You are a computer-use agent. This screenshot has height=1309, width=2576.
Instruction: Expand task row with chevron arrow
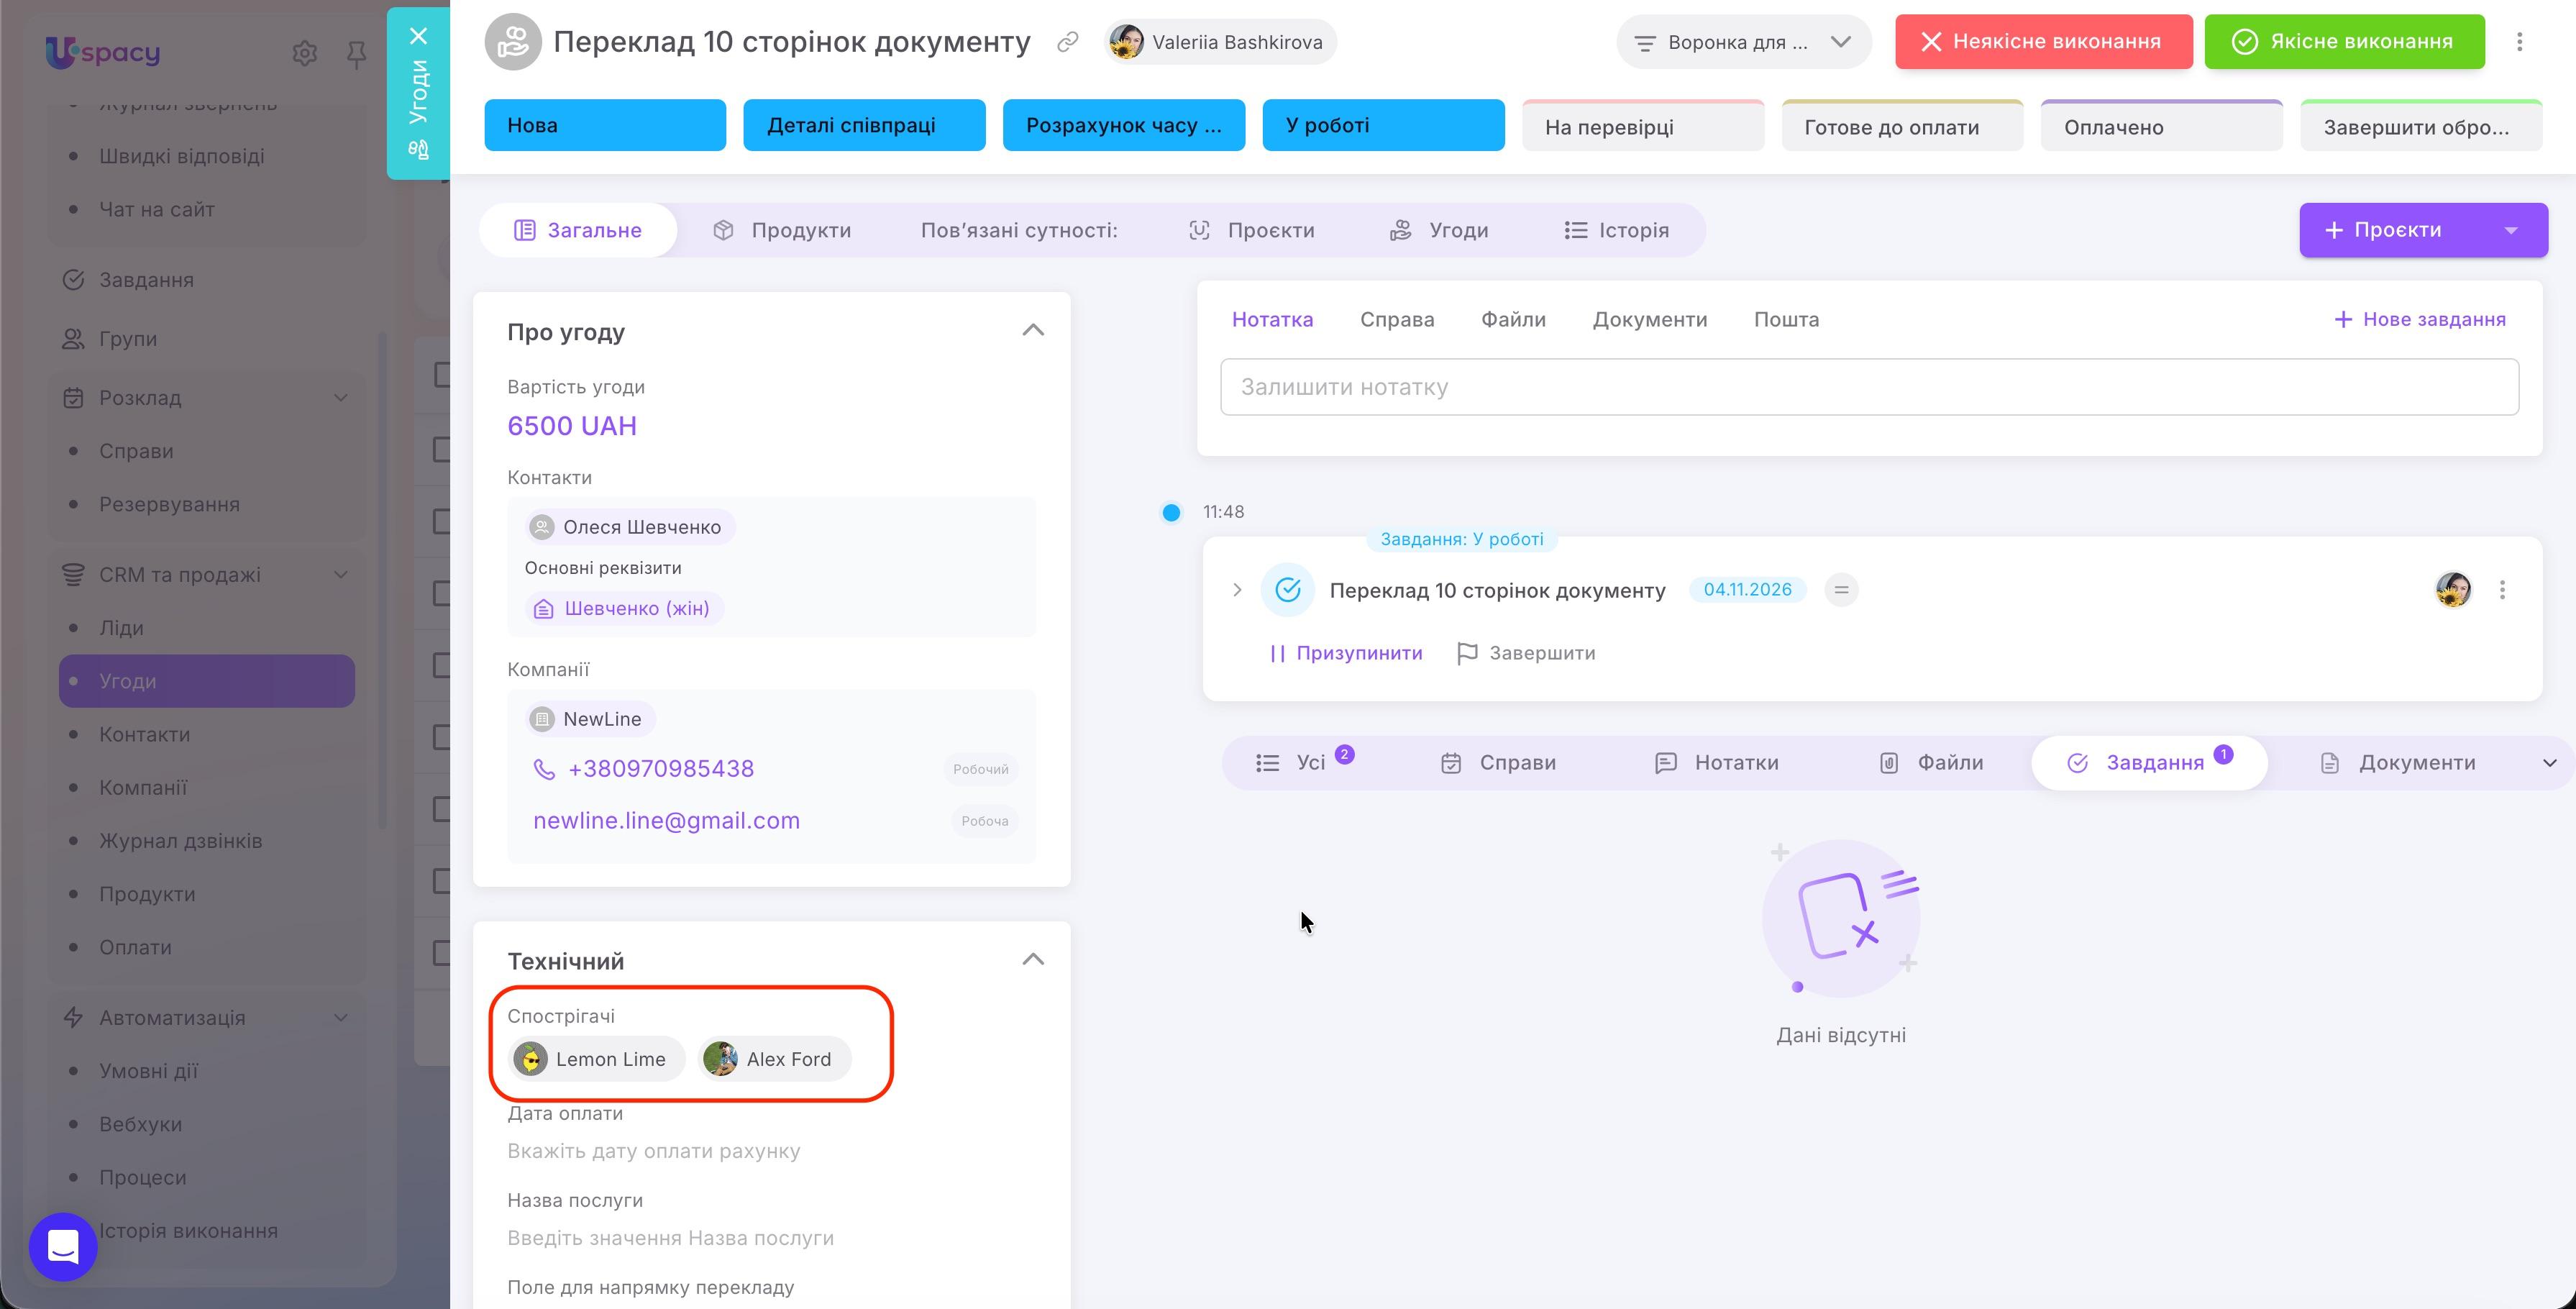(x=1237, y=590)
